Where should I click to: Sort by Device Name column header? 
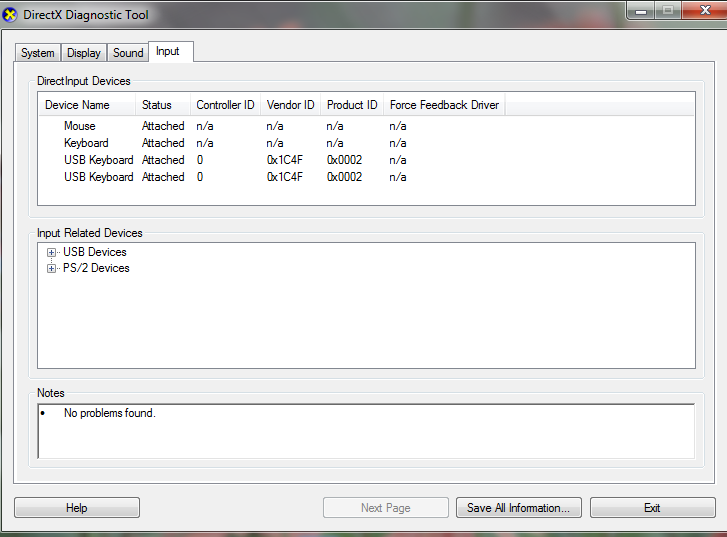click(87, 105)
